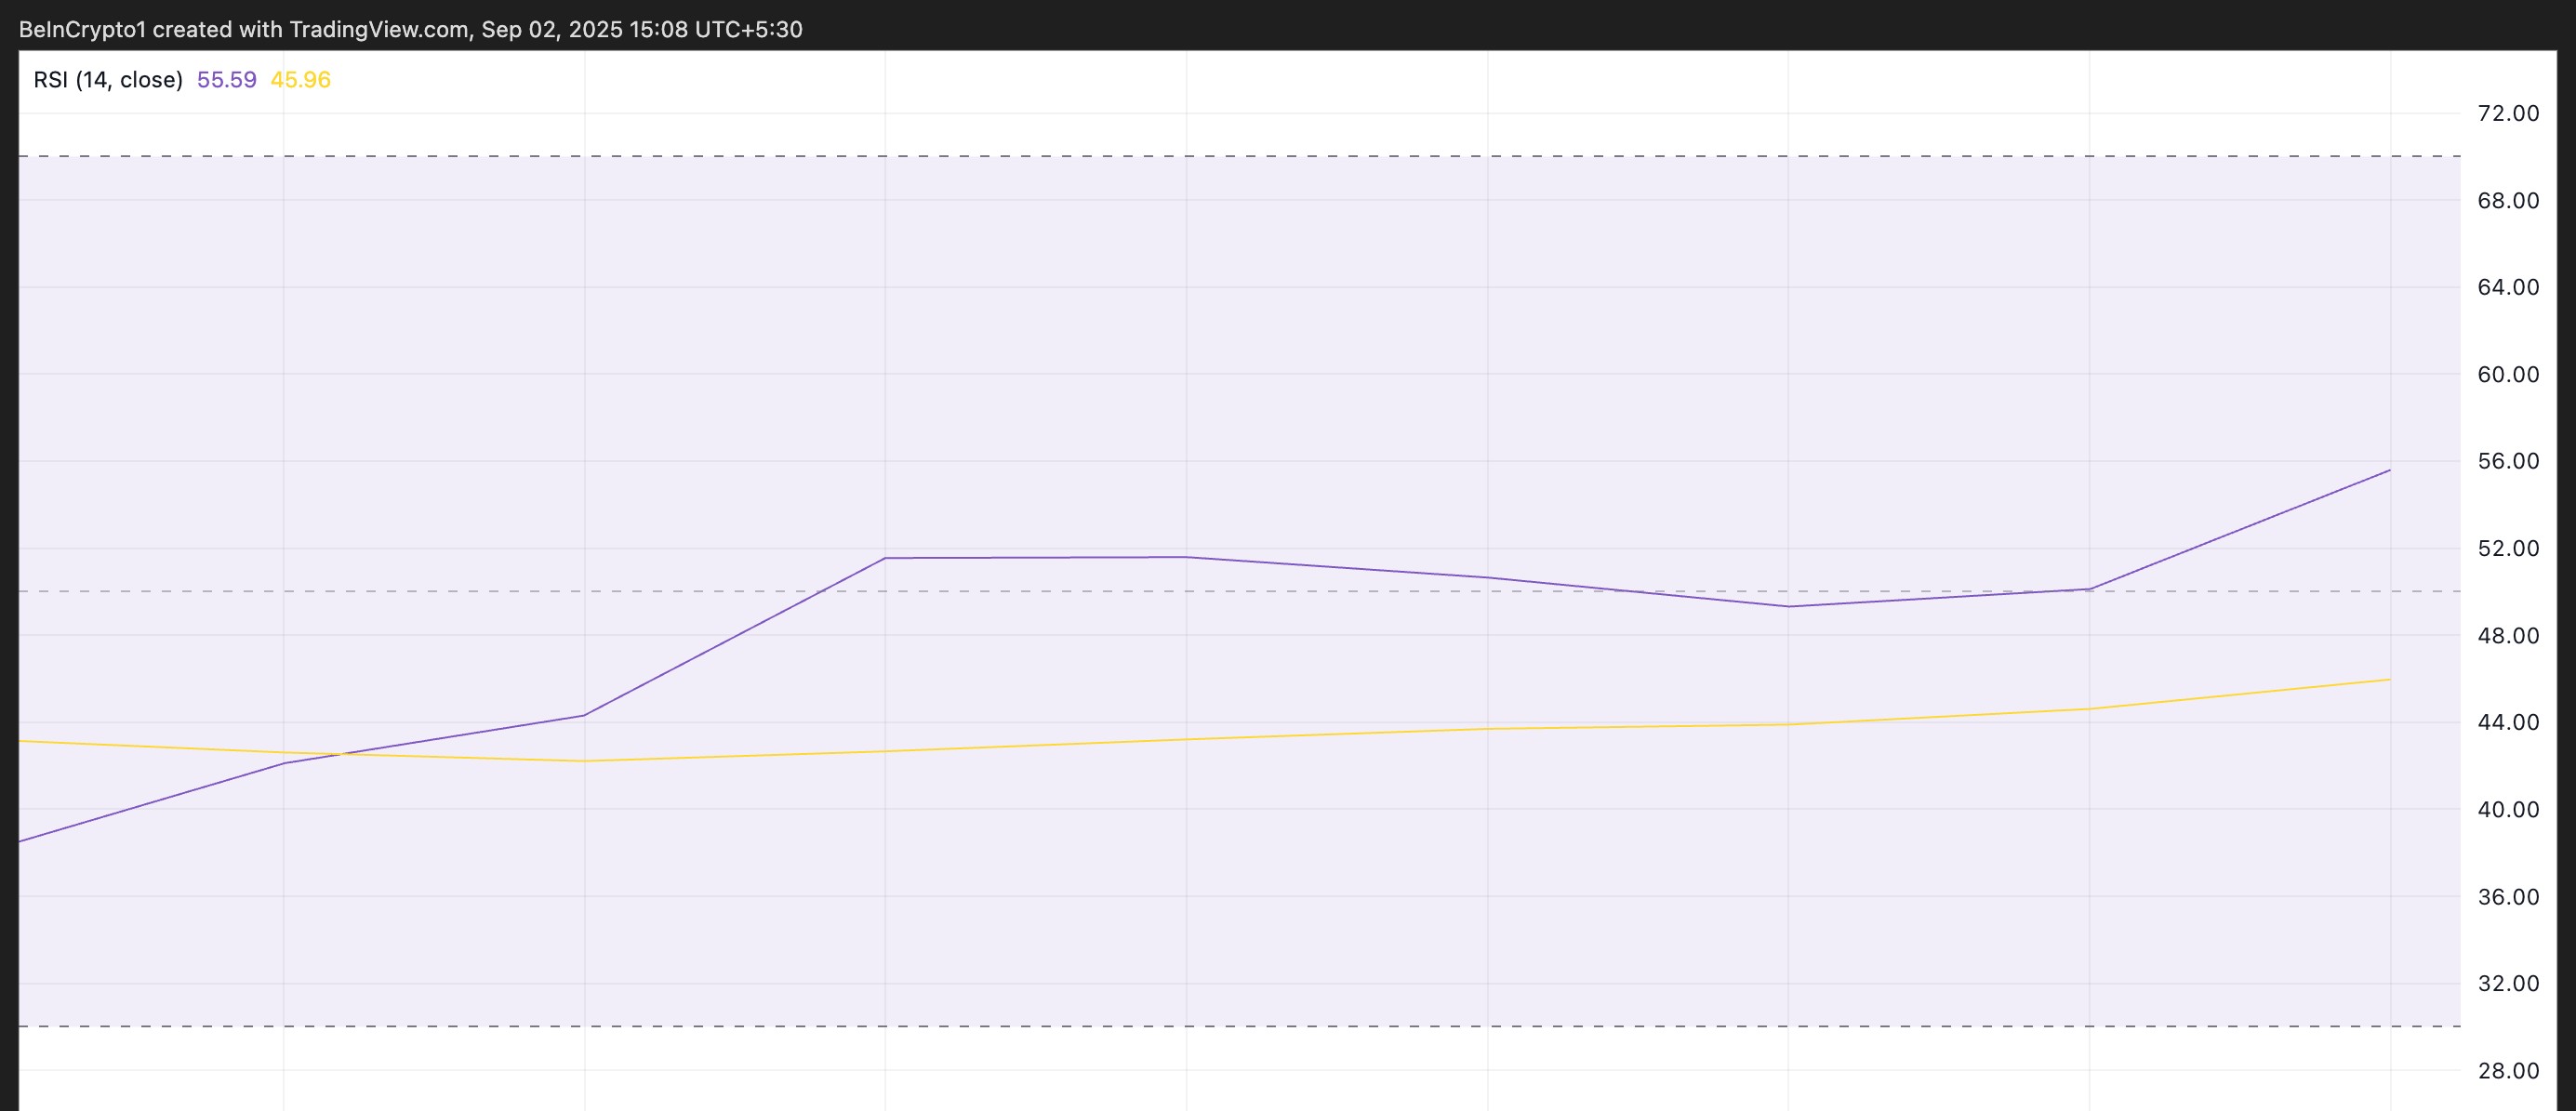Click the 60.00 axis label
2576x1111 pixels.
tap(2508, 374)
